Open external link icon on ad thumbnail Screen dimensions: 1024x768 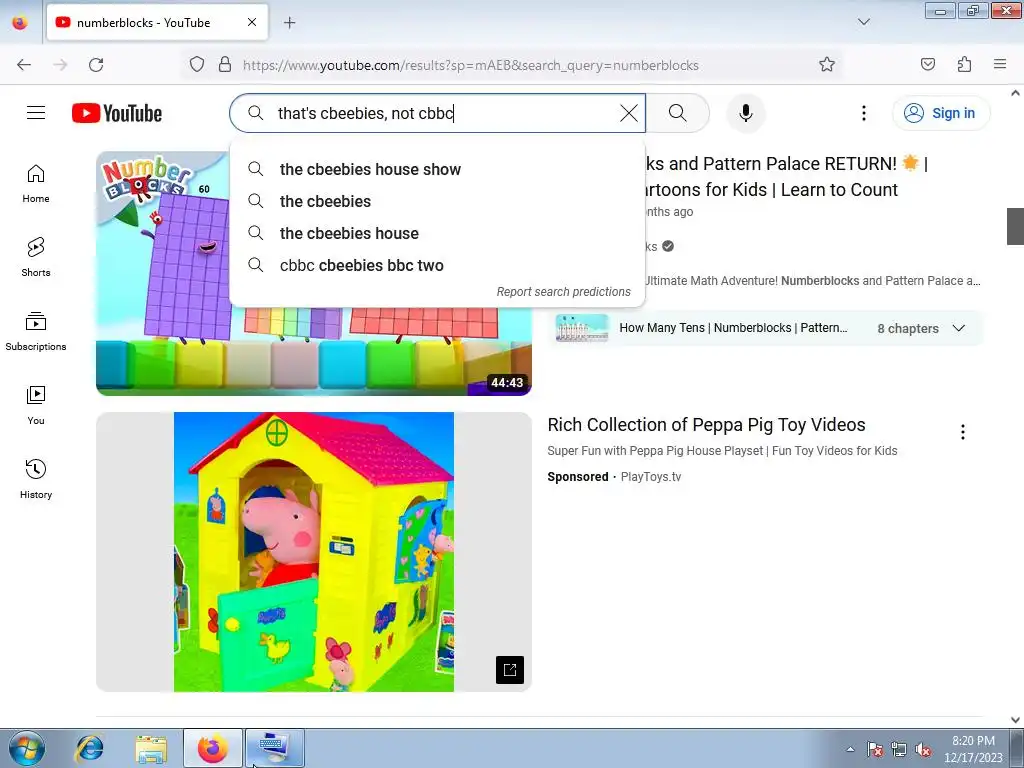509,669
